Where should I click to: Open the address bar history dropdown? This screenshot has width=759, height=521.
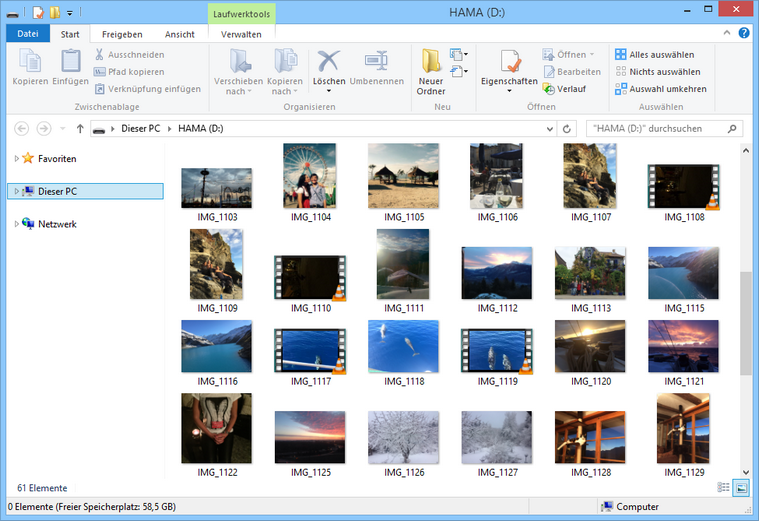pyautogui.click(x=550, y=129)
